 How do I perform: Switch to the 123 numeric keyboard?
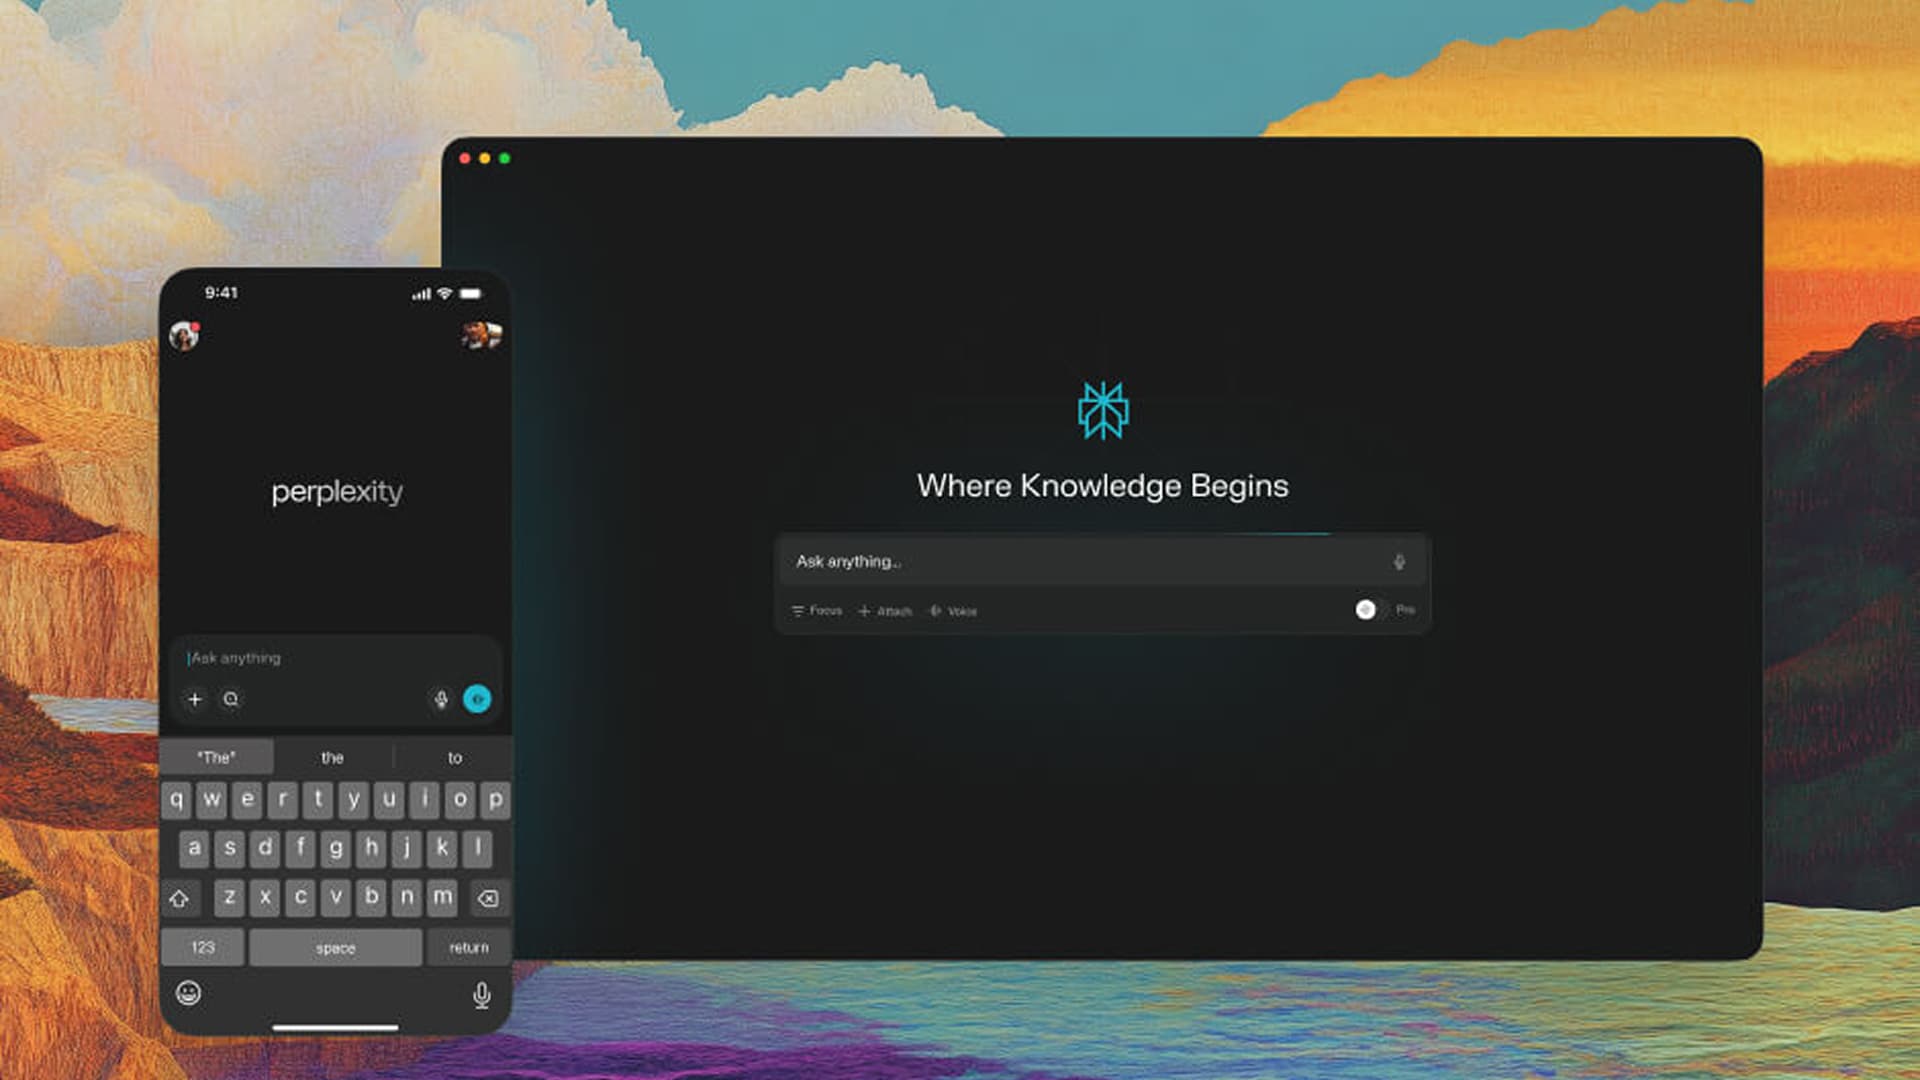click(203, 947)
